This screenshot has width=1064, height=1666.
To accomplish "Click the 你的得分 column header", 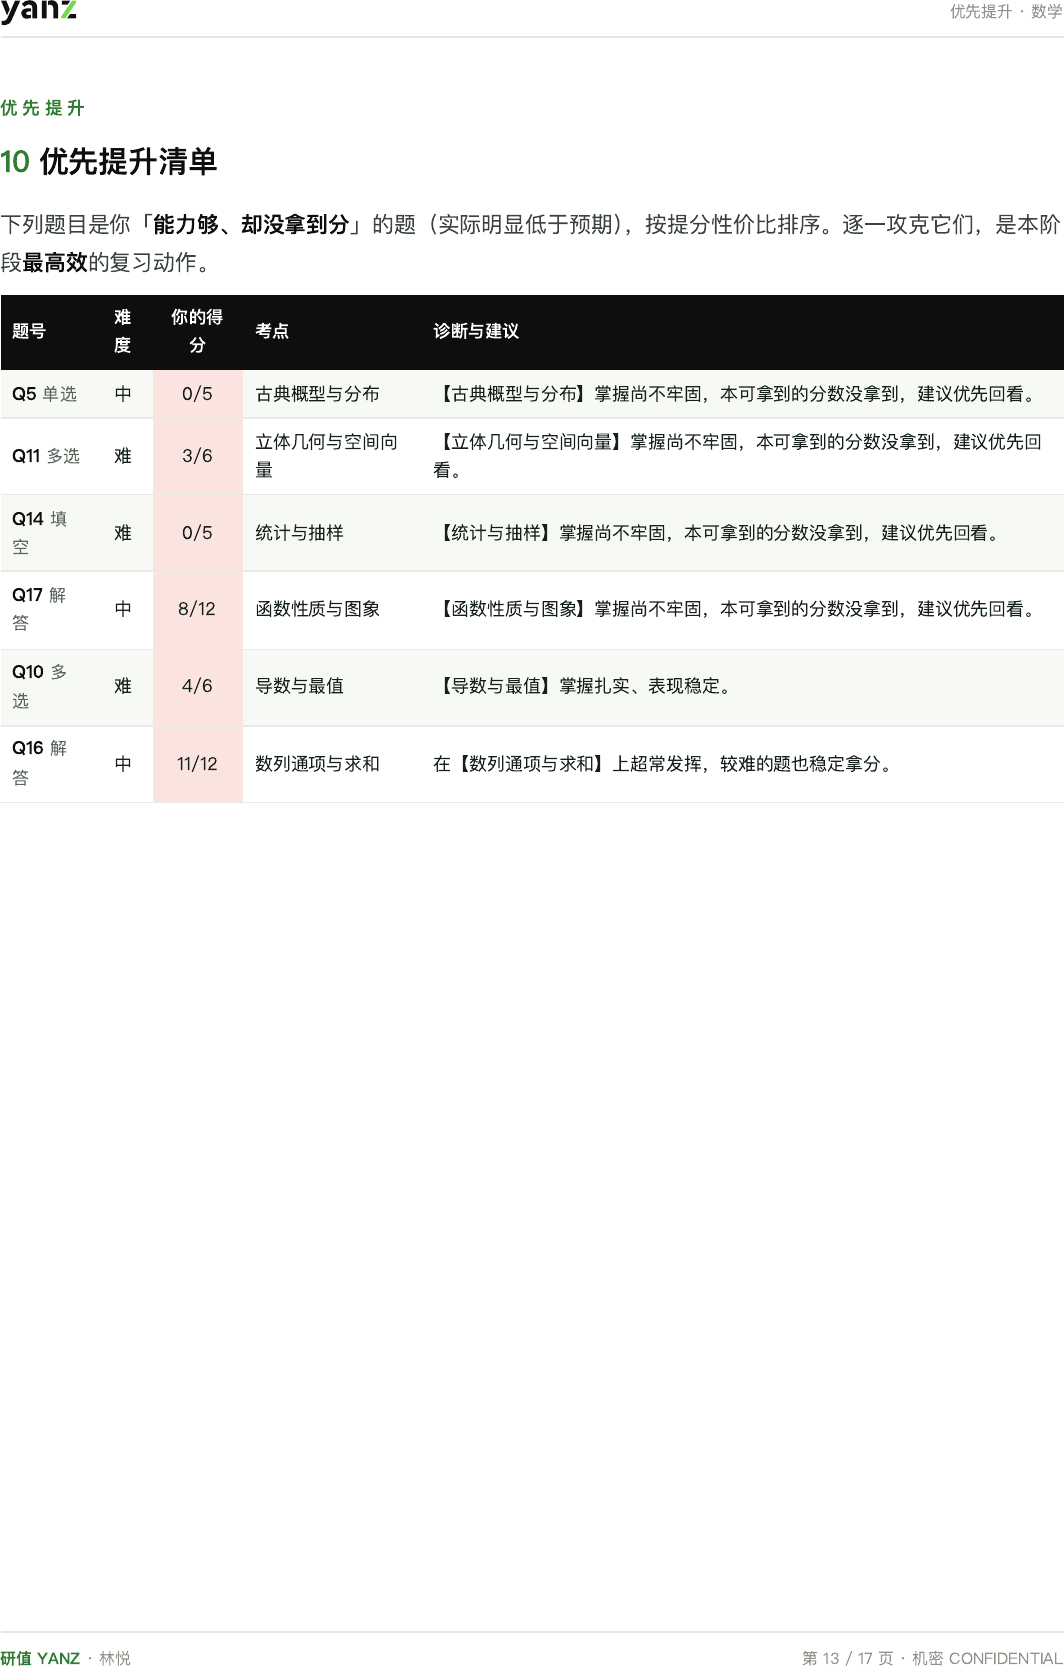I will tap(197, 331).
